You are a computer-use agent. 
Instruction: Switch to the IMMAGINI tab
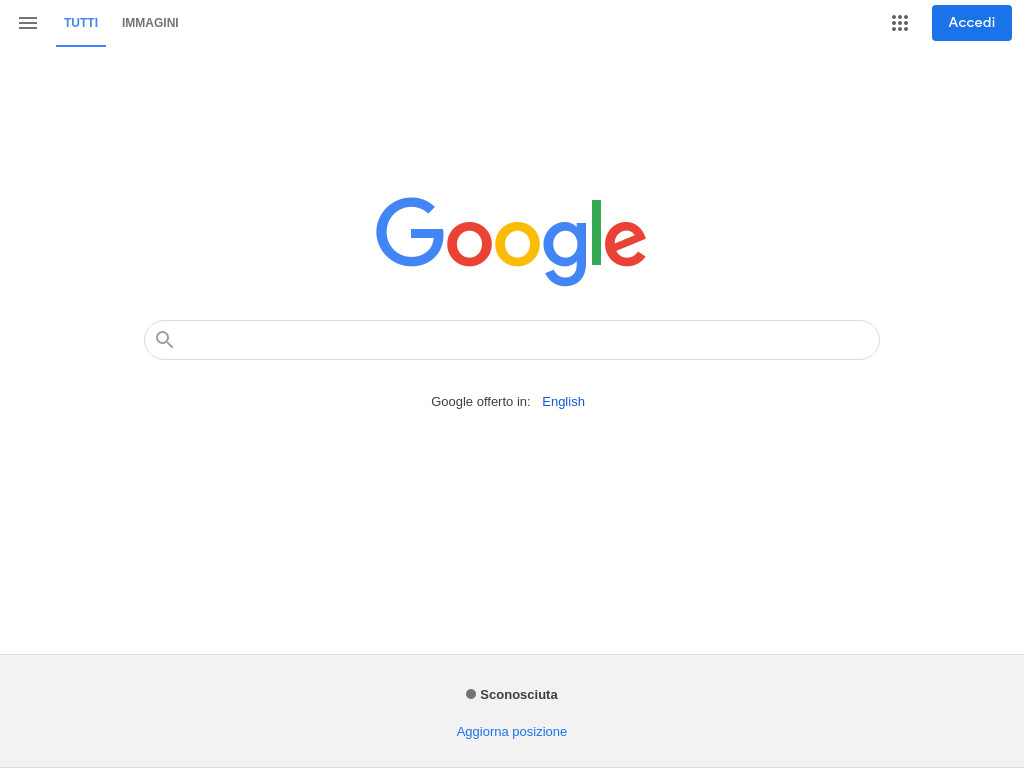[150, 23]
